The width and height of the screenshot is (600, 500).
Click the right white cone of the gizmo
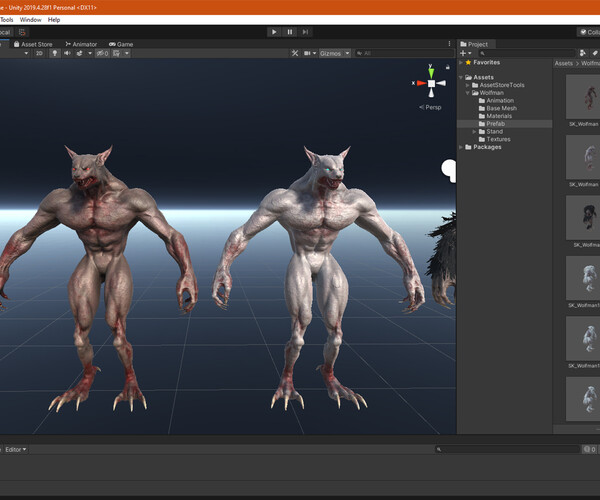(x=441, y=83)
